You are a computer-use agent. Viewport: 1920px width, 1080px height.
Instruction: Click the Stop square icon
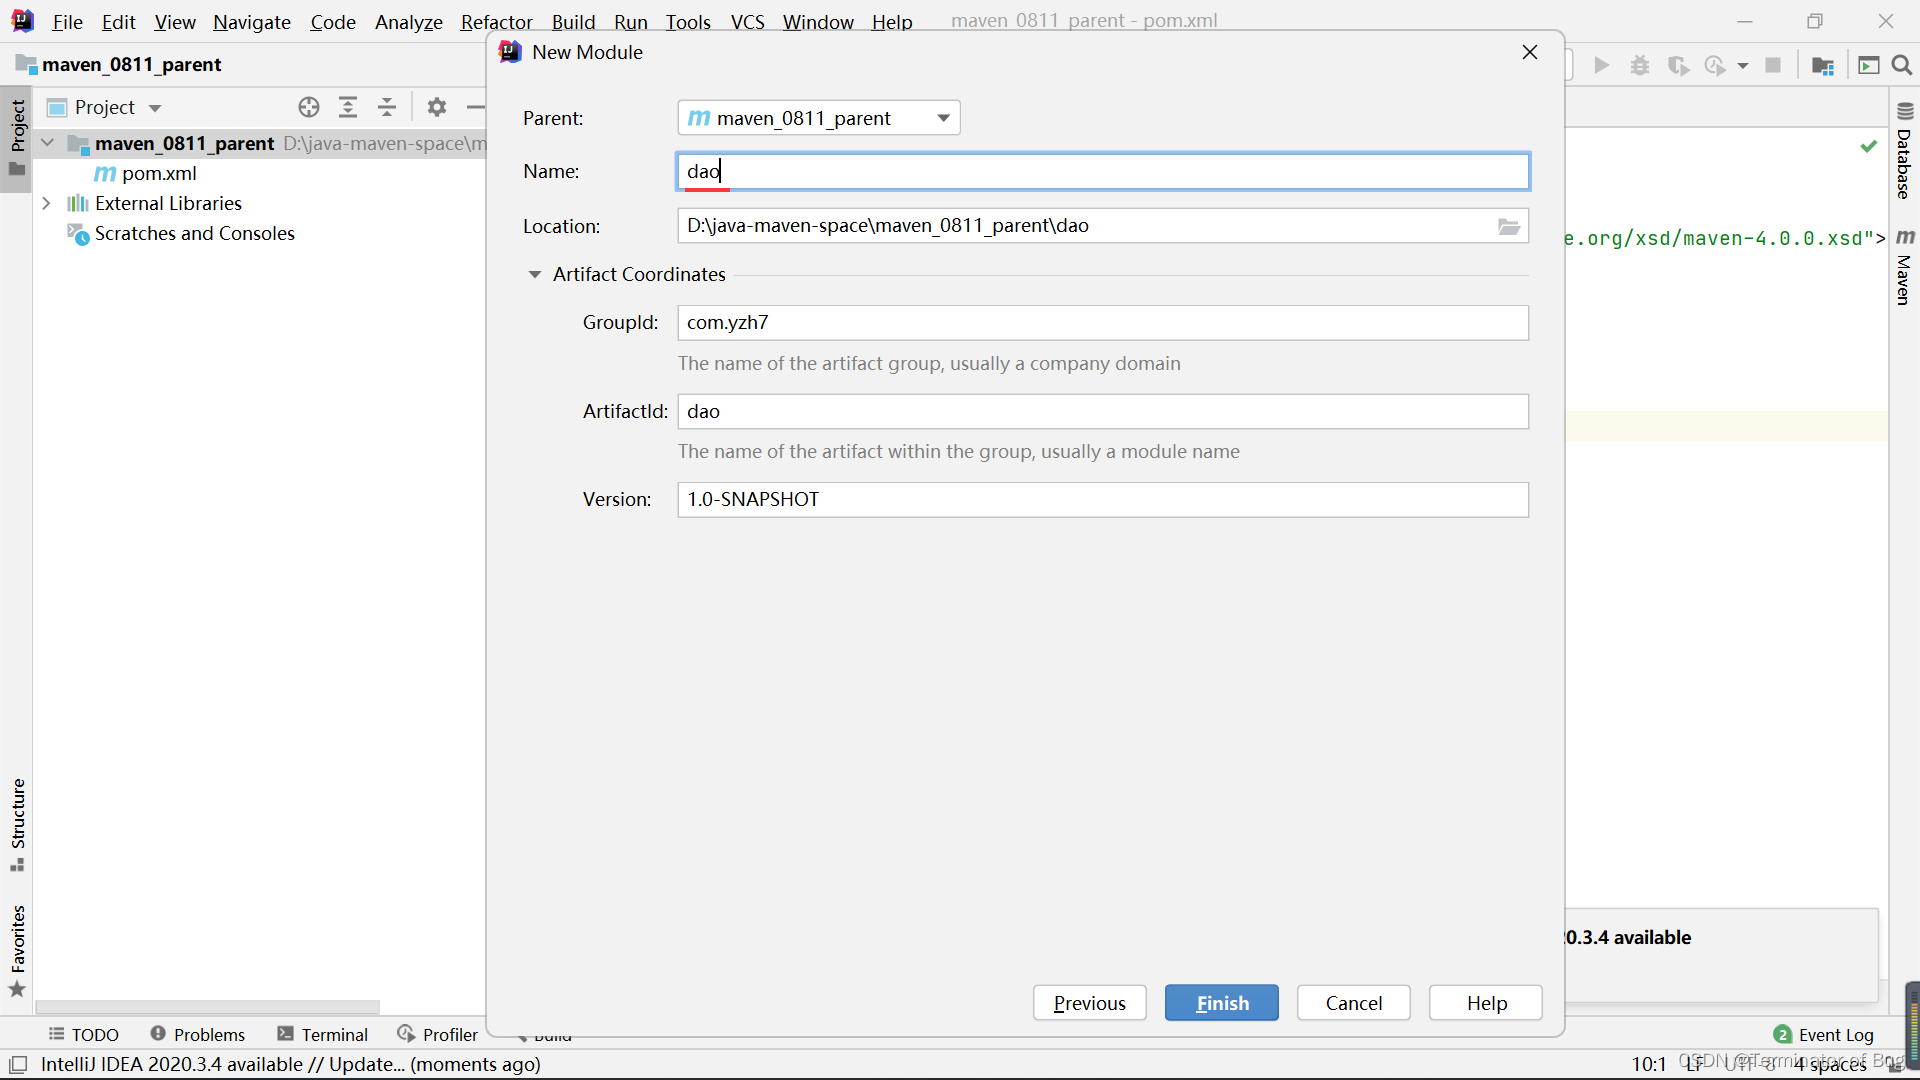tap(1773, 65)
